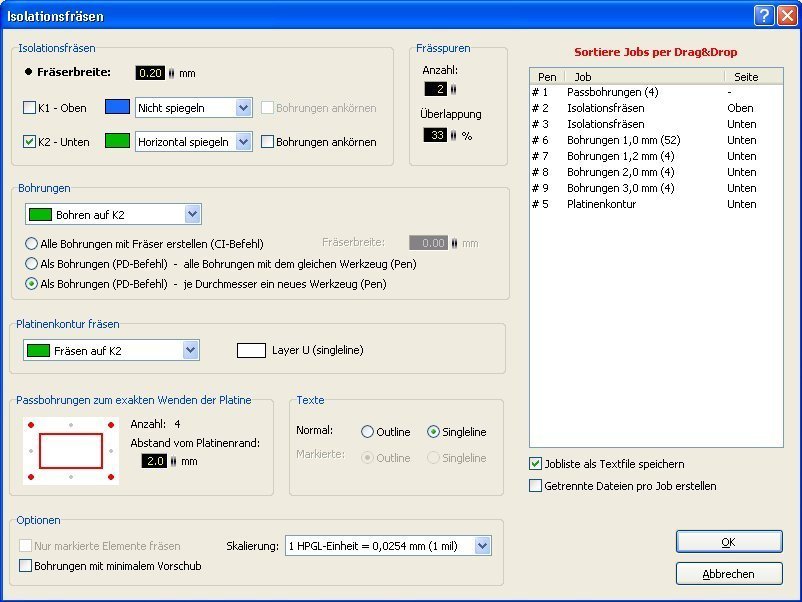Click the white Layer U singleline swatch
Screen dimensions: 802x602
tap(251, 350)
